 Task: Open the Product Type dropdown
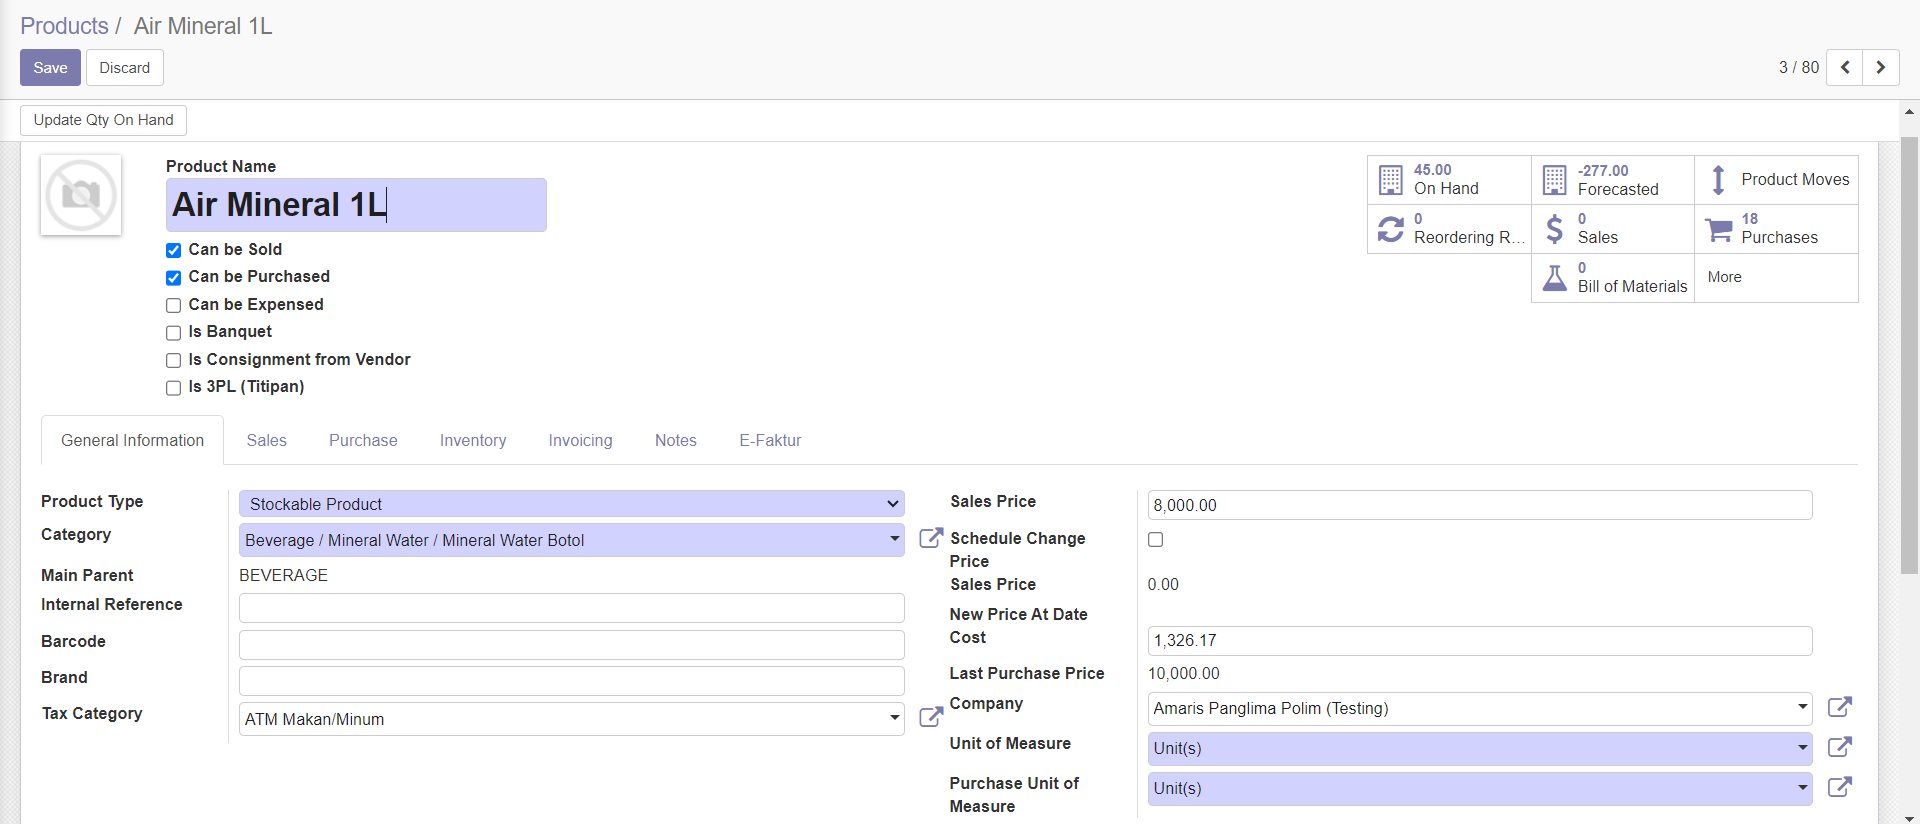coord(571,504)
